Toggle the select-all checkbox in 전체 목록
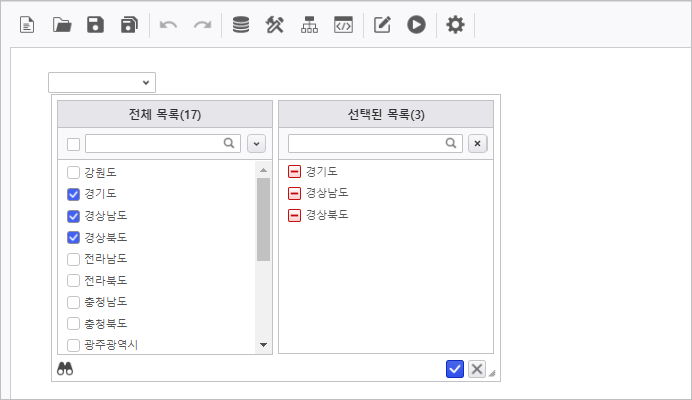The image size is (692, 400). click(73, 143)
